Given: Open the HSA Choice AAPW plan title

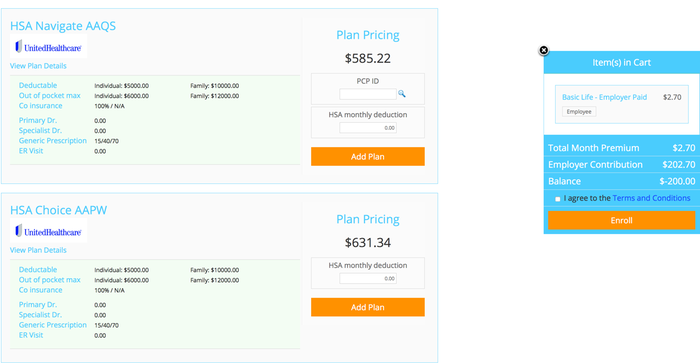Looking at the screenshot, I should point(58,210).
